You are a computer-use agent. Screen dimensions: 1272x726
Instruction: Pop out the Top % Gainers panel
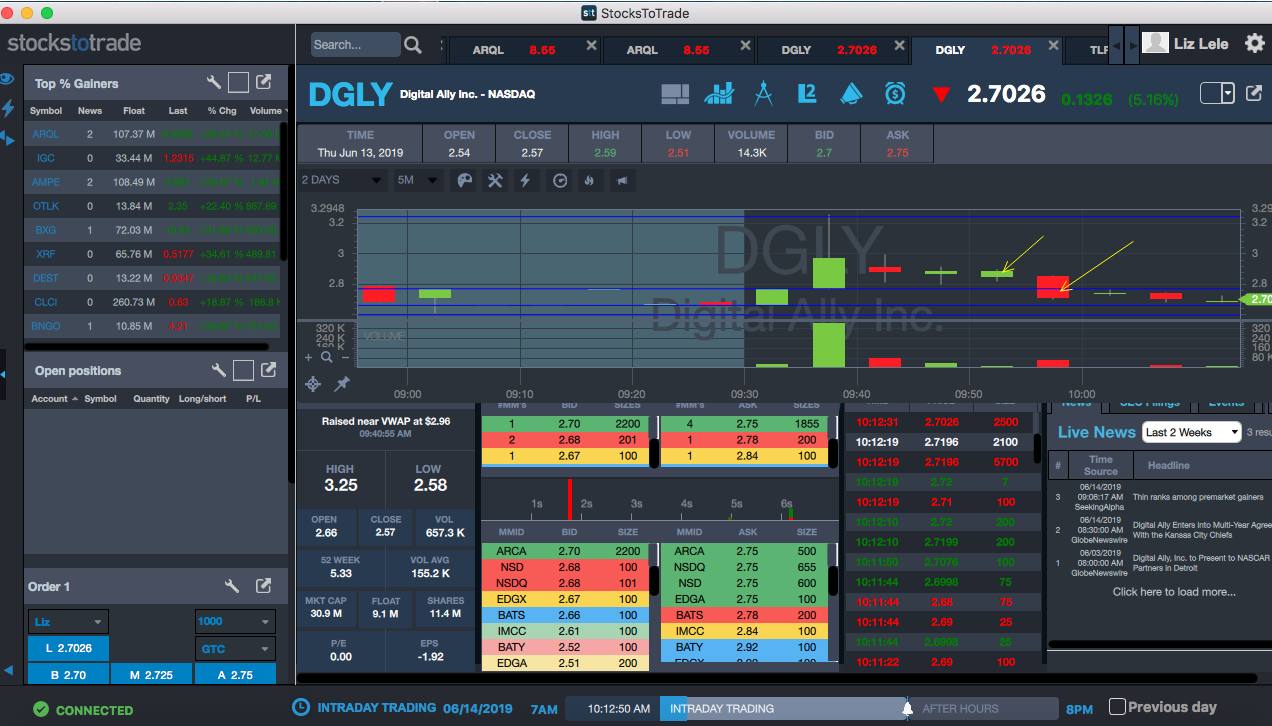264,83
